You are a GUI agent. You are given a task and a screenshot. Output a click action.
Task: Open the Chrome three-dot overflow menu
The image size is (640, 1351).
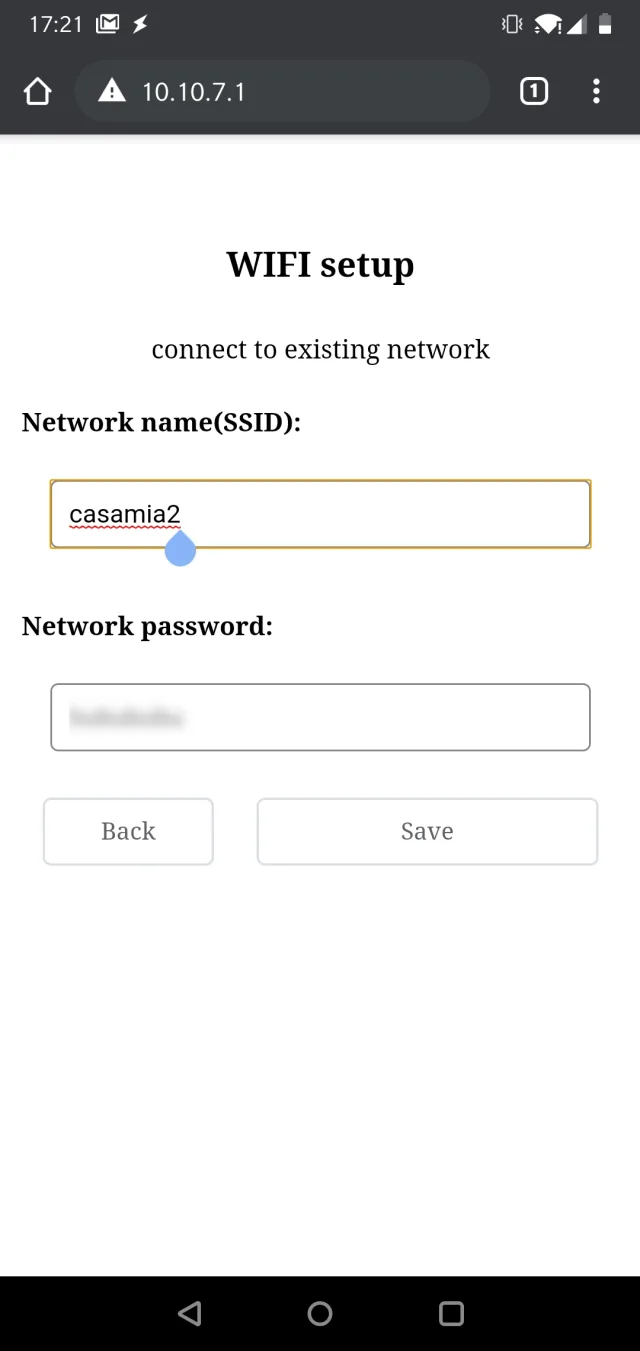596,91
